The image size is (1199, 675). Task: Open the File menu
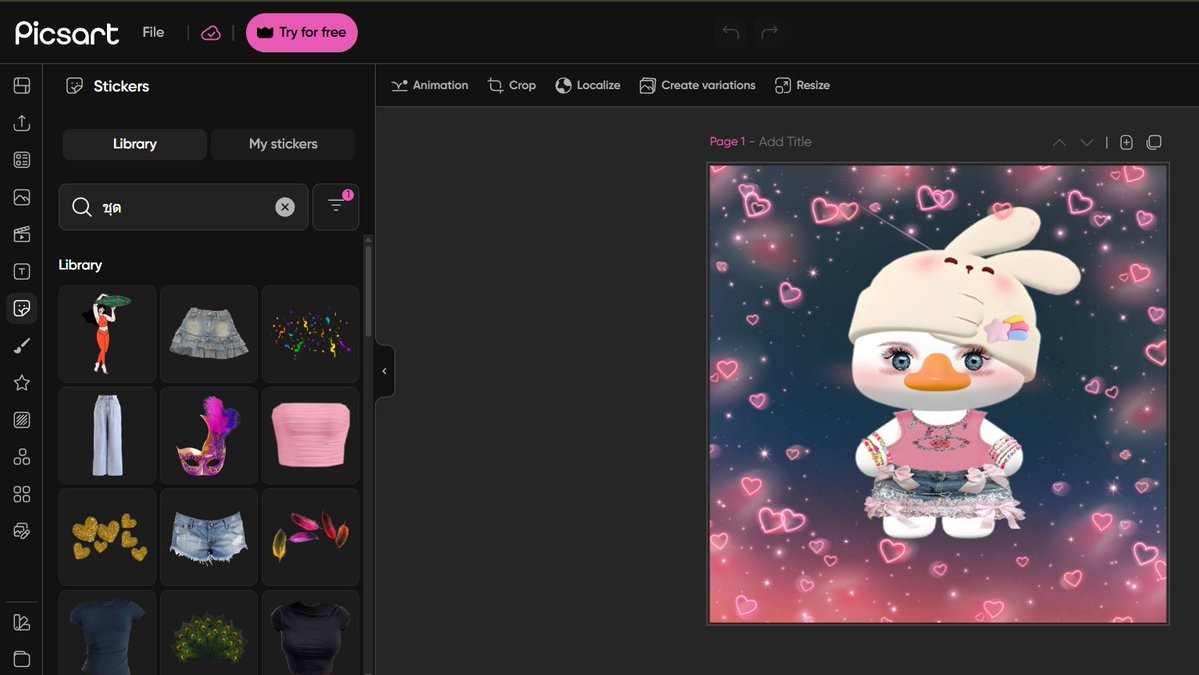pos(153,32)
